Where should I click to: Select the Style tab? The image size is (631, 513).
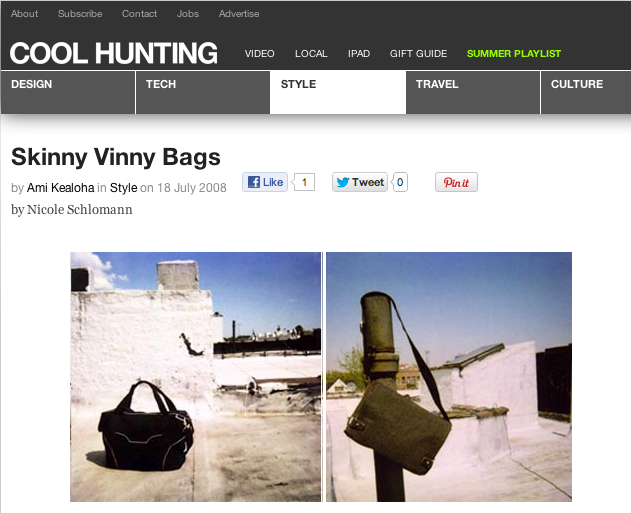click(x=338, y=93)
